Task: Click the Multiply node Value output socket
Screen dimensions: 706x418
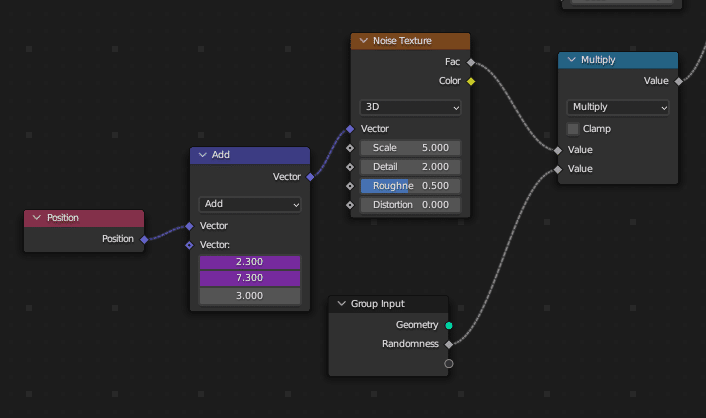Action: (x=678, y=81)
